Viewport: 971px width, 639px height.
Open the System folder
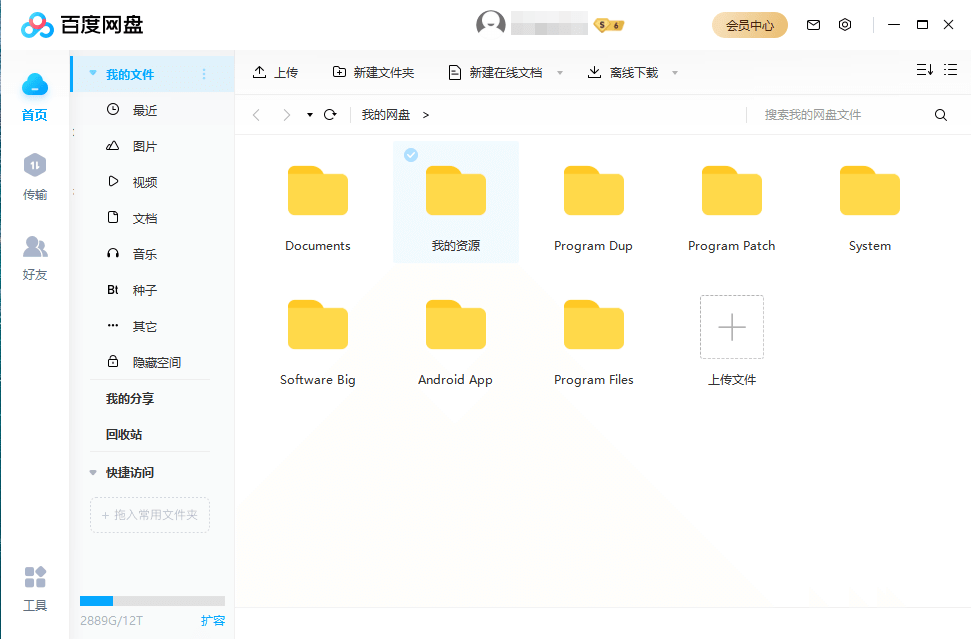(x=869, y=191)
